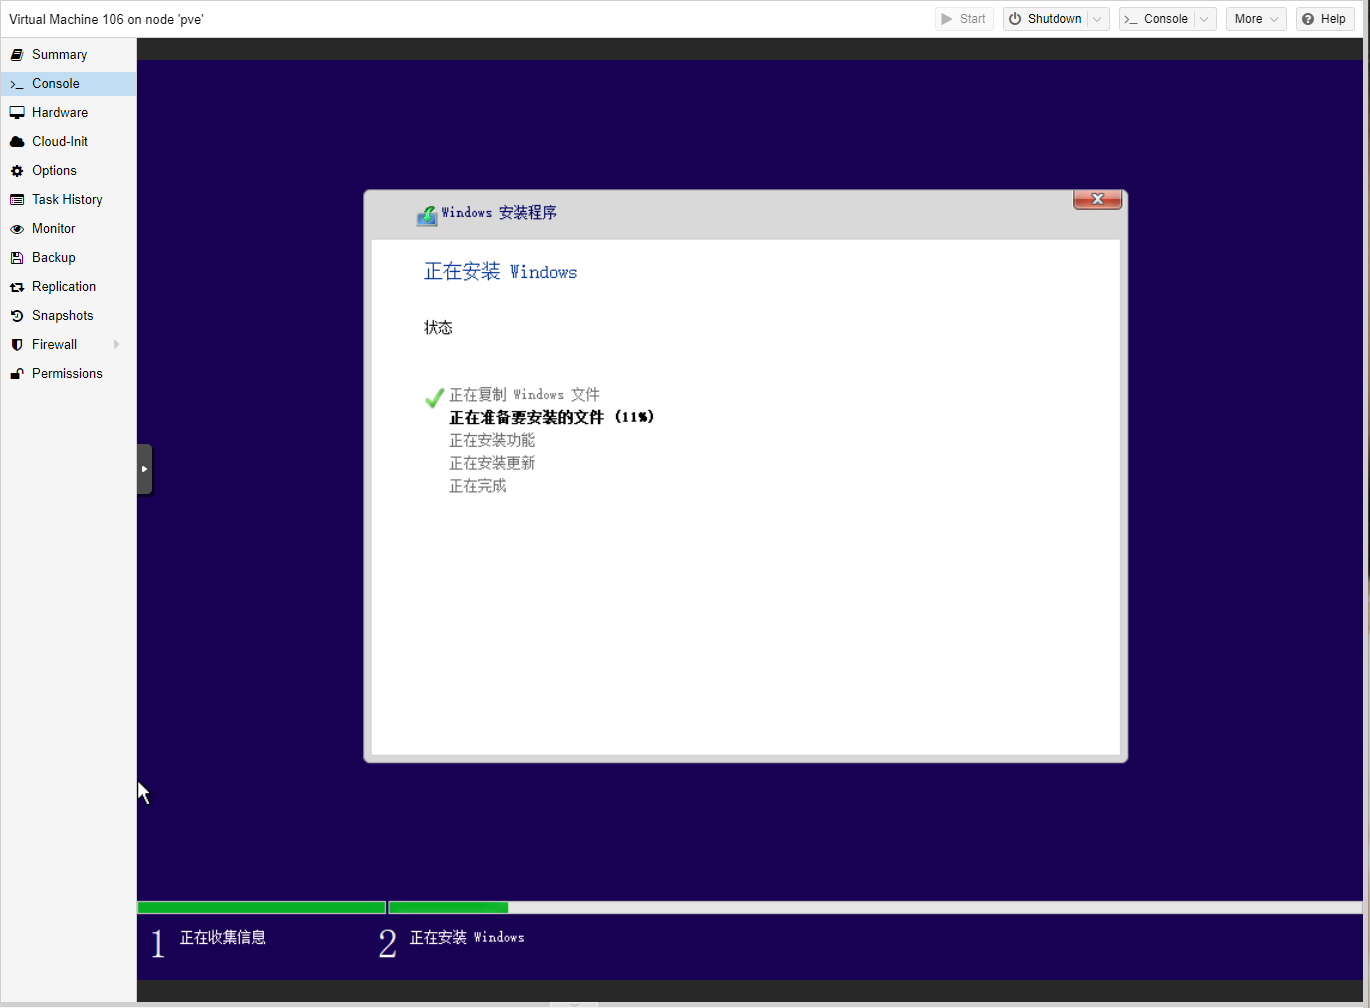Open the Task History tab
The width and height of the screenshot is (1370, 1008).
(67, 200)
